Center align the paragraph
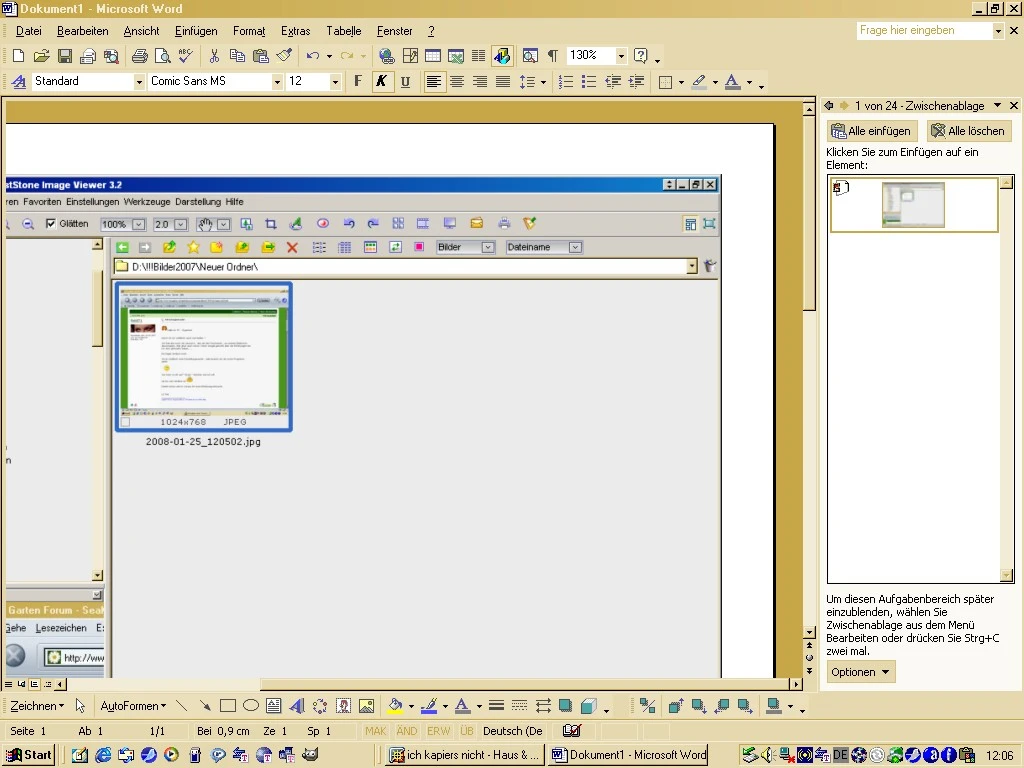The width and height of the screenshot is (1024, 768). (456, 82)
